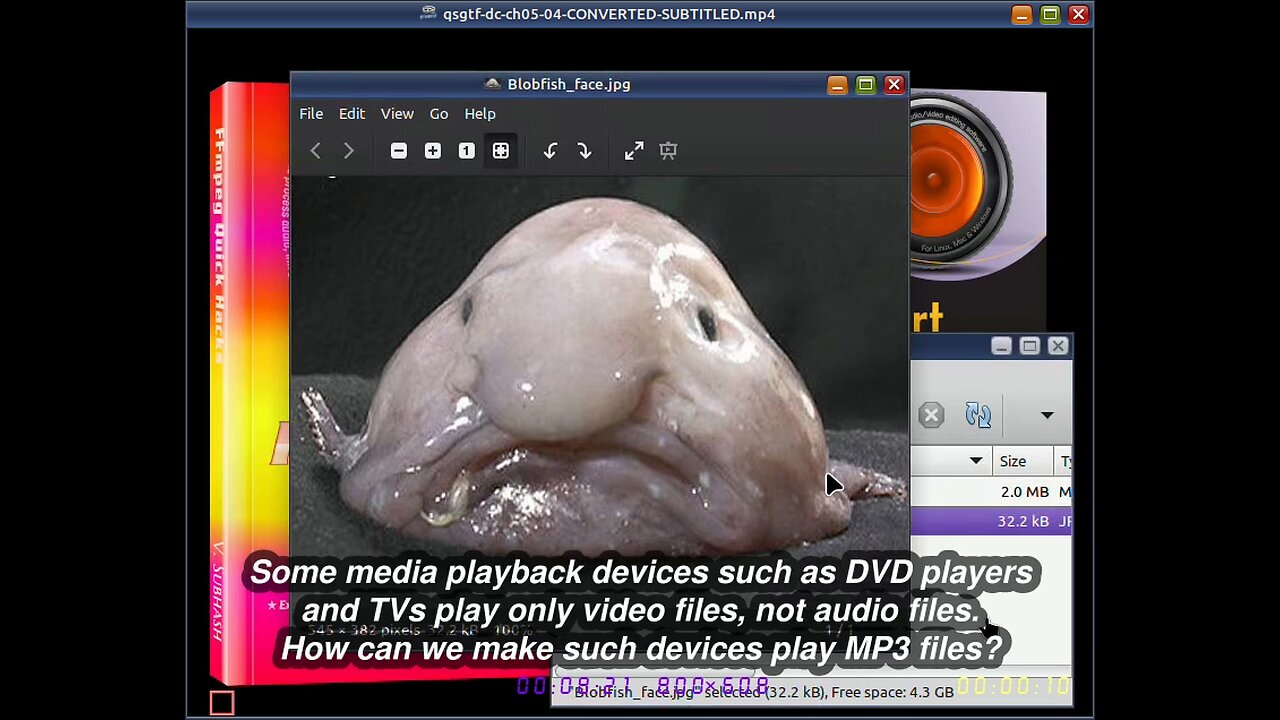Select the highlighted 32.2 kB file row
The width and height of the screenshot is (1280, 720).
coord(991,521)
